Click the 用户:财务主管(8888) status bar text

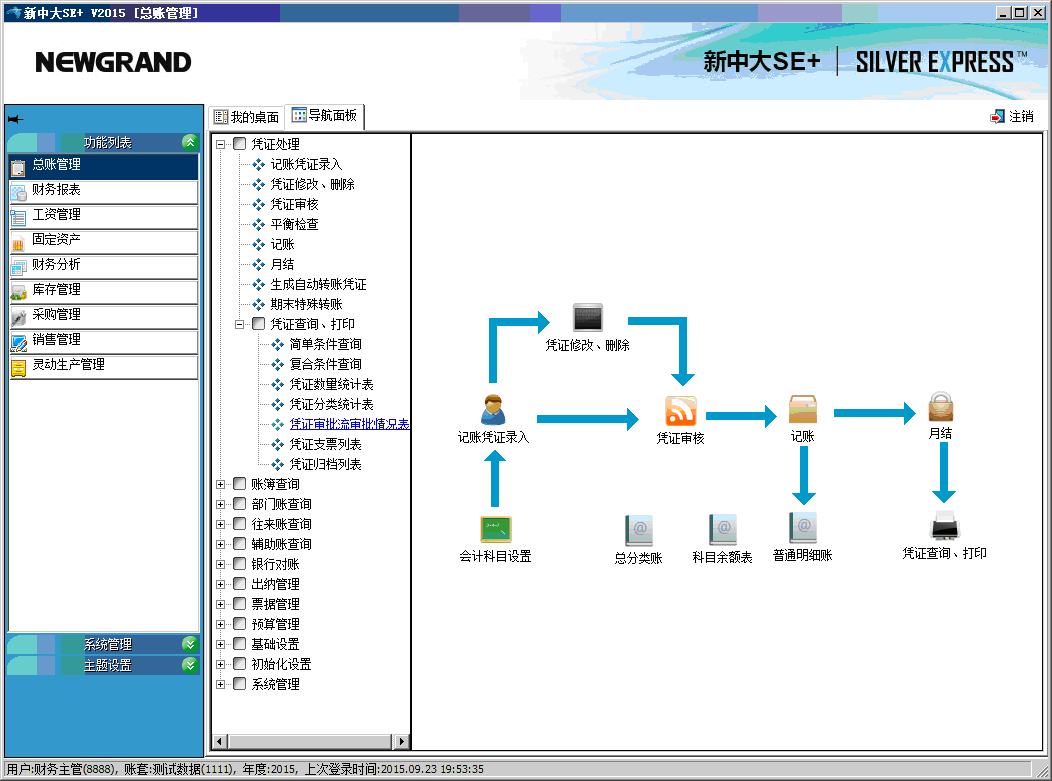pos(61,769)
